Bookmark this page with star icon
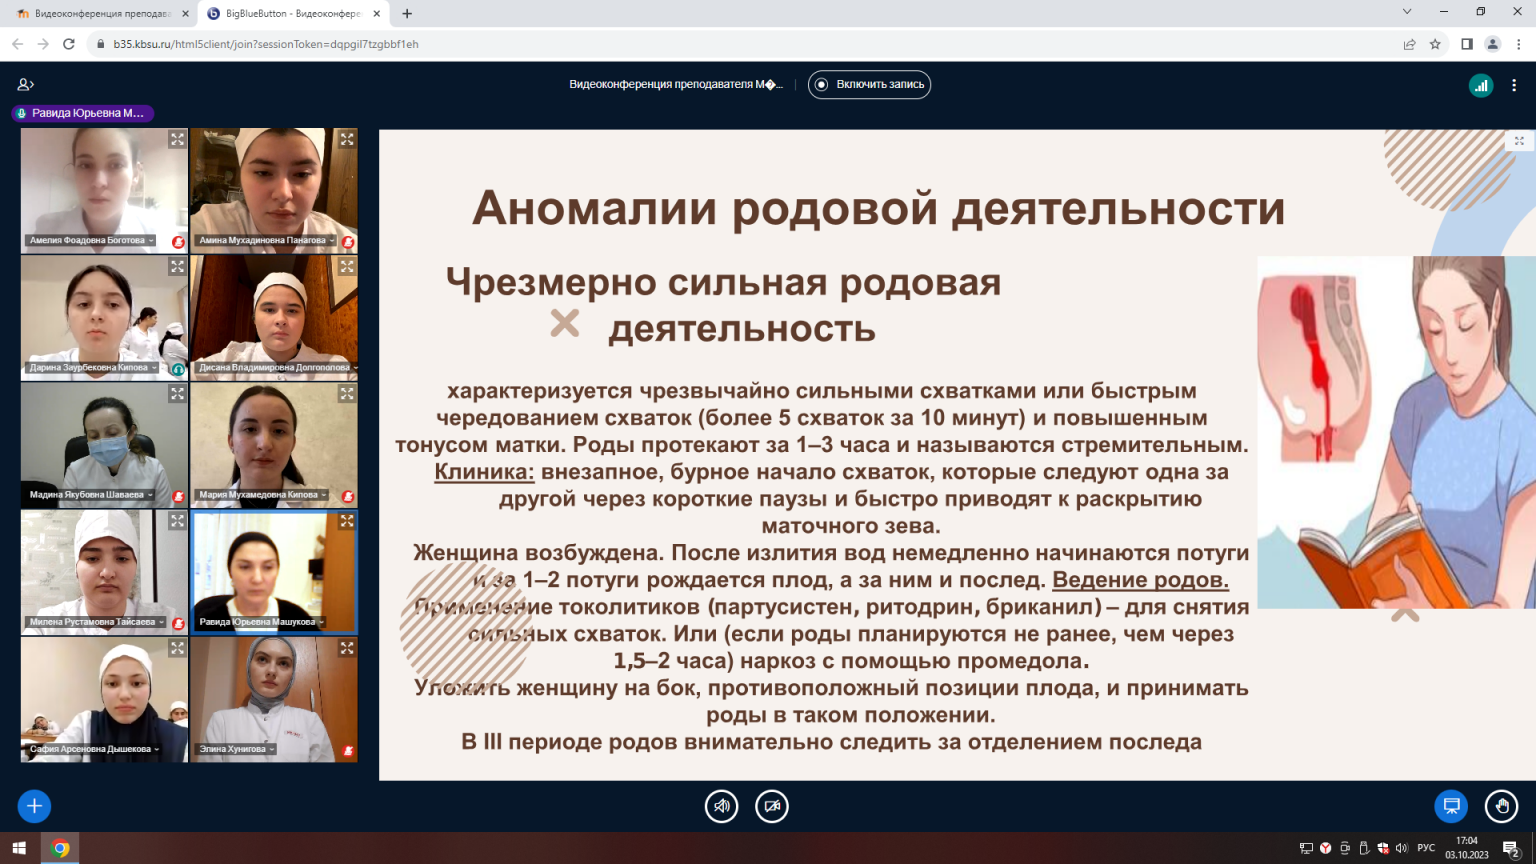 (x=1436, y=44)
